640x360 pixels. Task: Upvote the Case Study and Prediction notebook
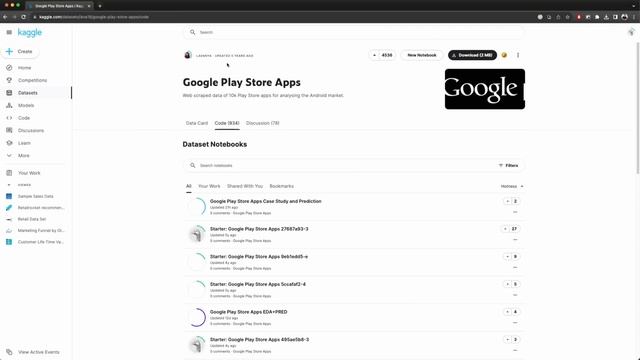point(507,201)
